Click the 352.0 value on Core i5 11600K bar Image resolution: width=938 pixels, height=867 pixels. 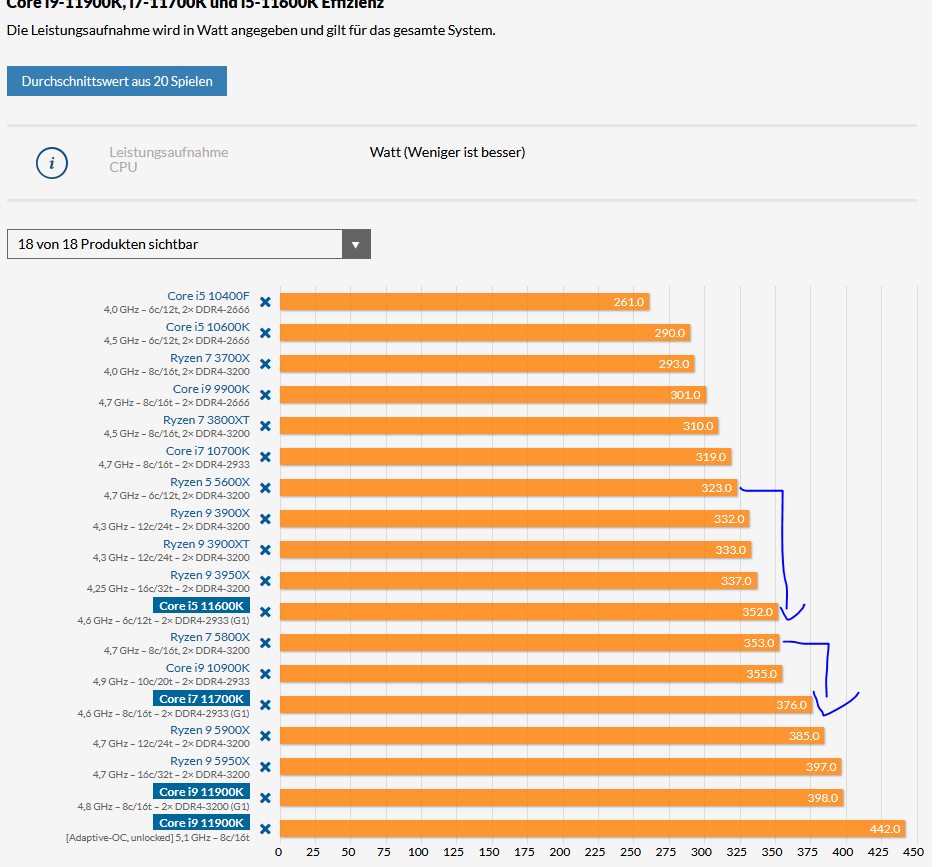(x=758, y=612)
